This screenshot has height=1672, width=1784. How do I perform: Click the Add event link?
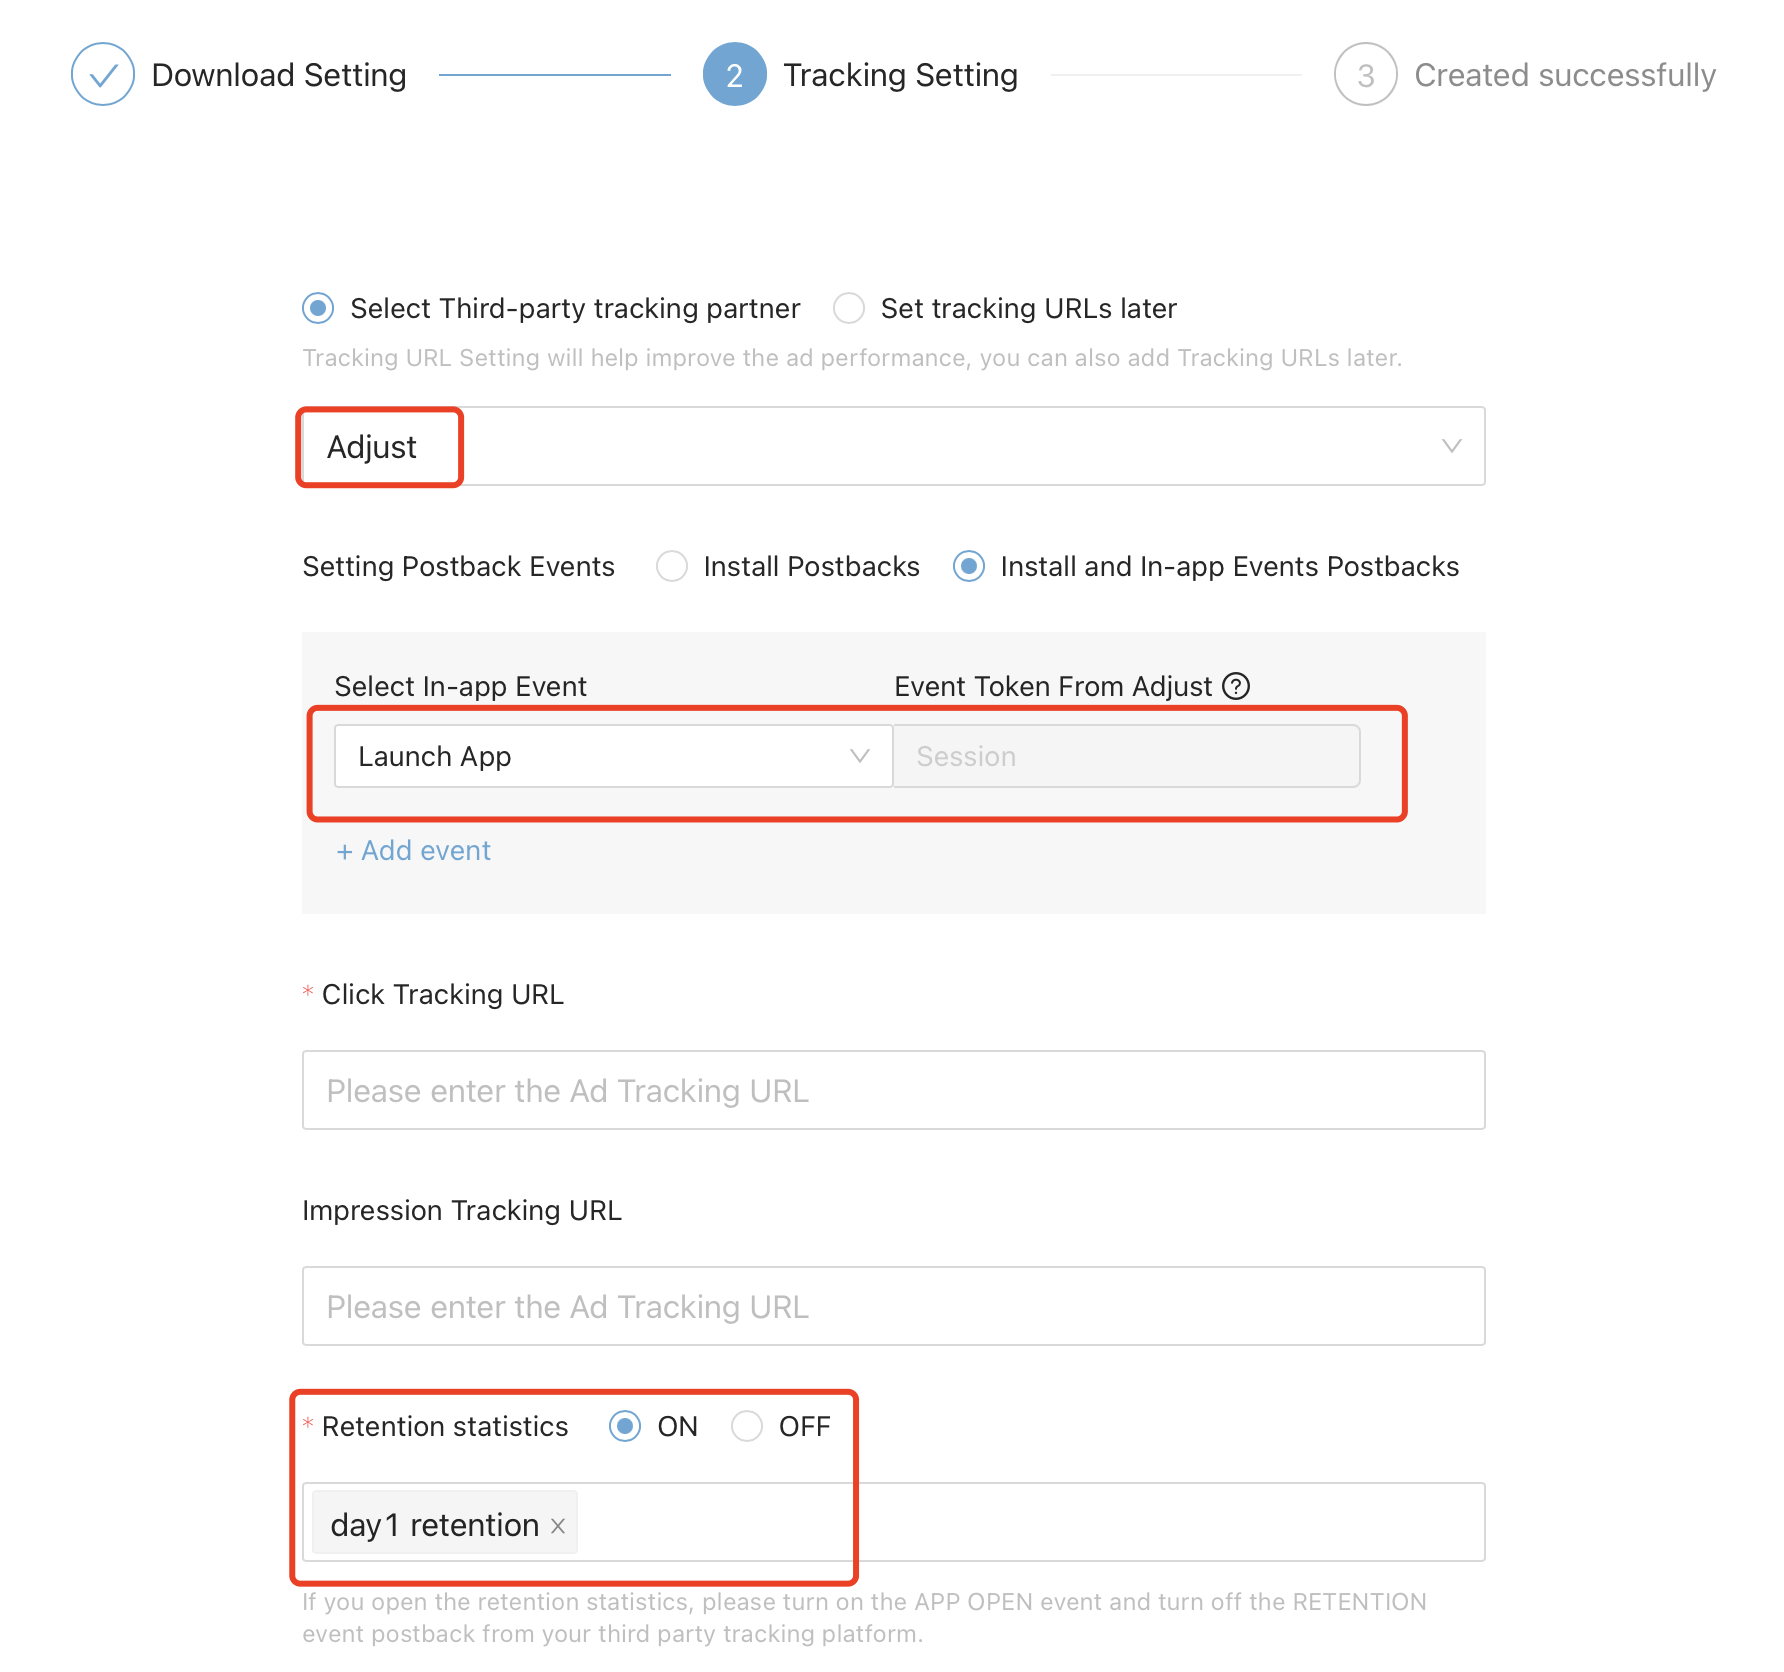(x=413, y=850)
